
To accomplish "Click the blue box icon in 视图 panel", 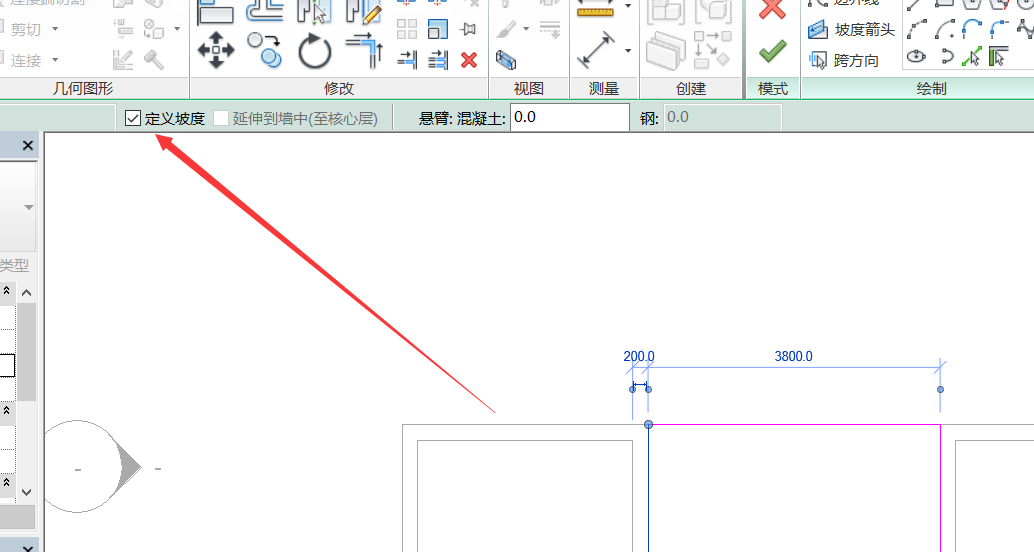I will (x=506, y=61).
